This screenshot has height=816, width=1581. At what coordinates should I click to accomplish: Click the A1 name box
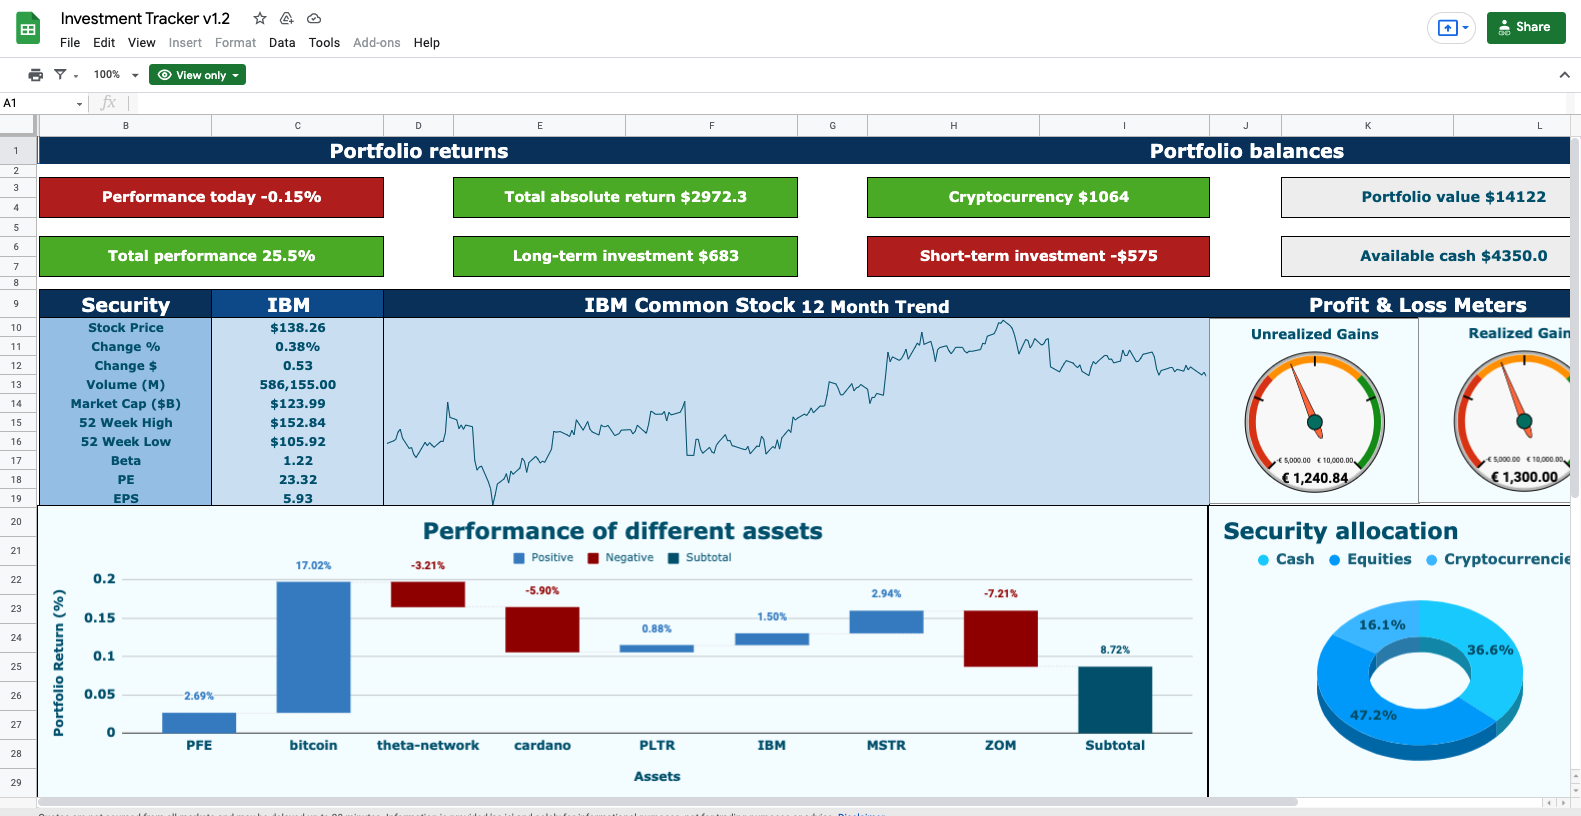[x=38, y=103]
